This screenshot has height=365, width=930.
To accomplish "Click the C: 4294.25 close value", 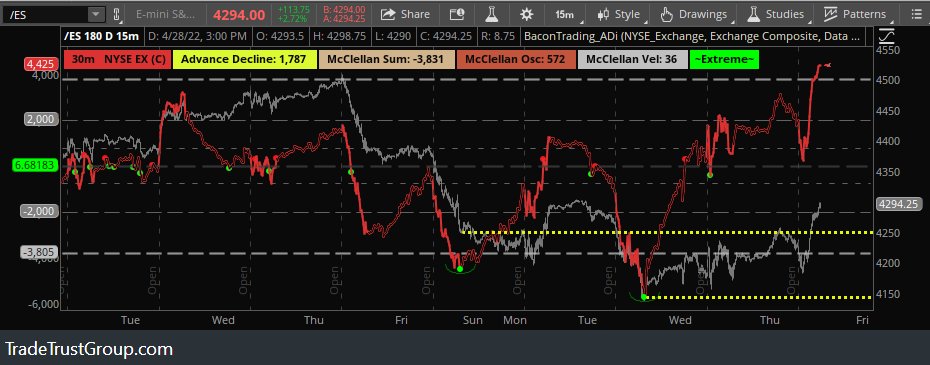I will point(446,36).
